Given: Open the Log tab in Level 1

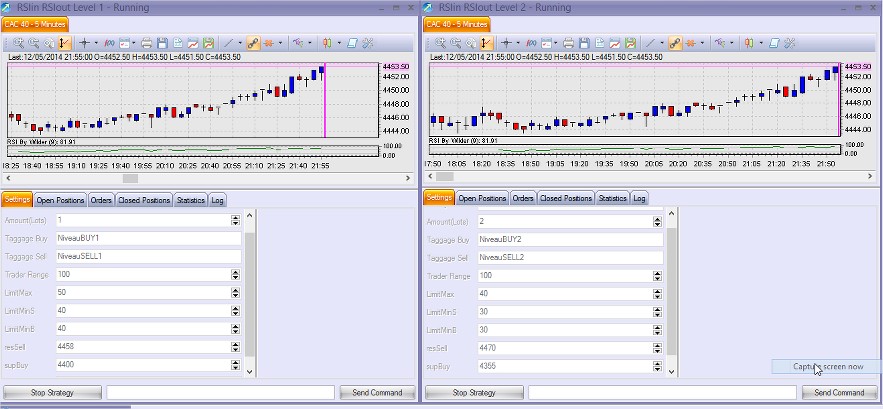Looking at the screenshot, I should (217, 200).
